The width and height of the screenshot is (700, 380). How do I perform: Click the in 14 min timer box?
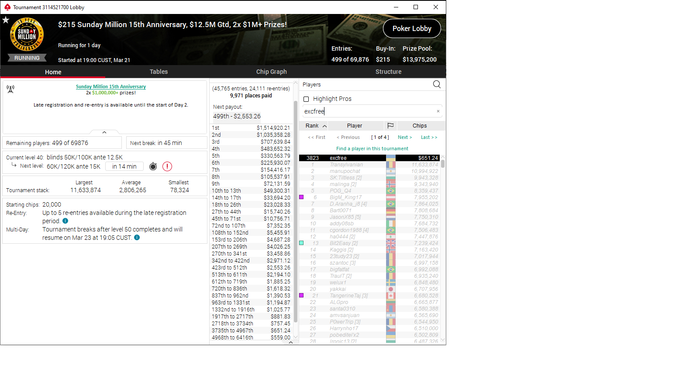[125, 167]
